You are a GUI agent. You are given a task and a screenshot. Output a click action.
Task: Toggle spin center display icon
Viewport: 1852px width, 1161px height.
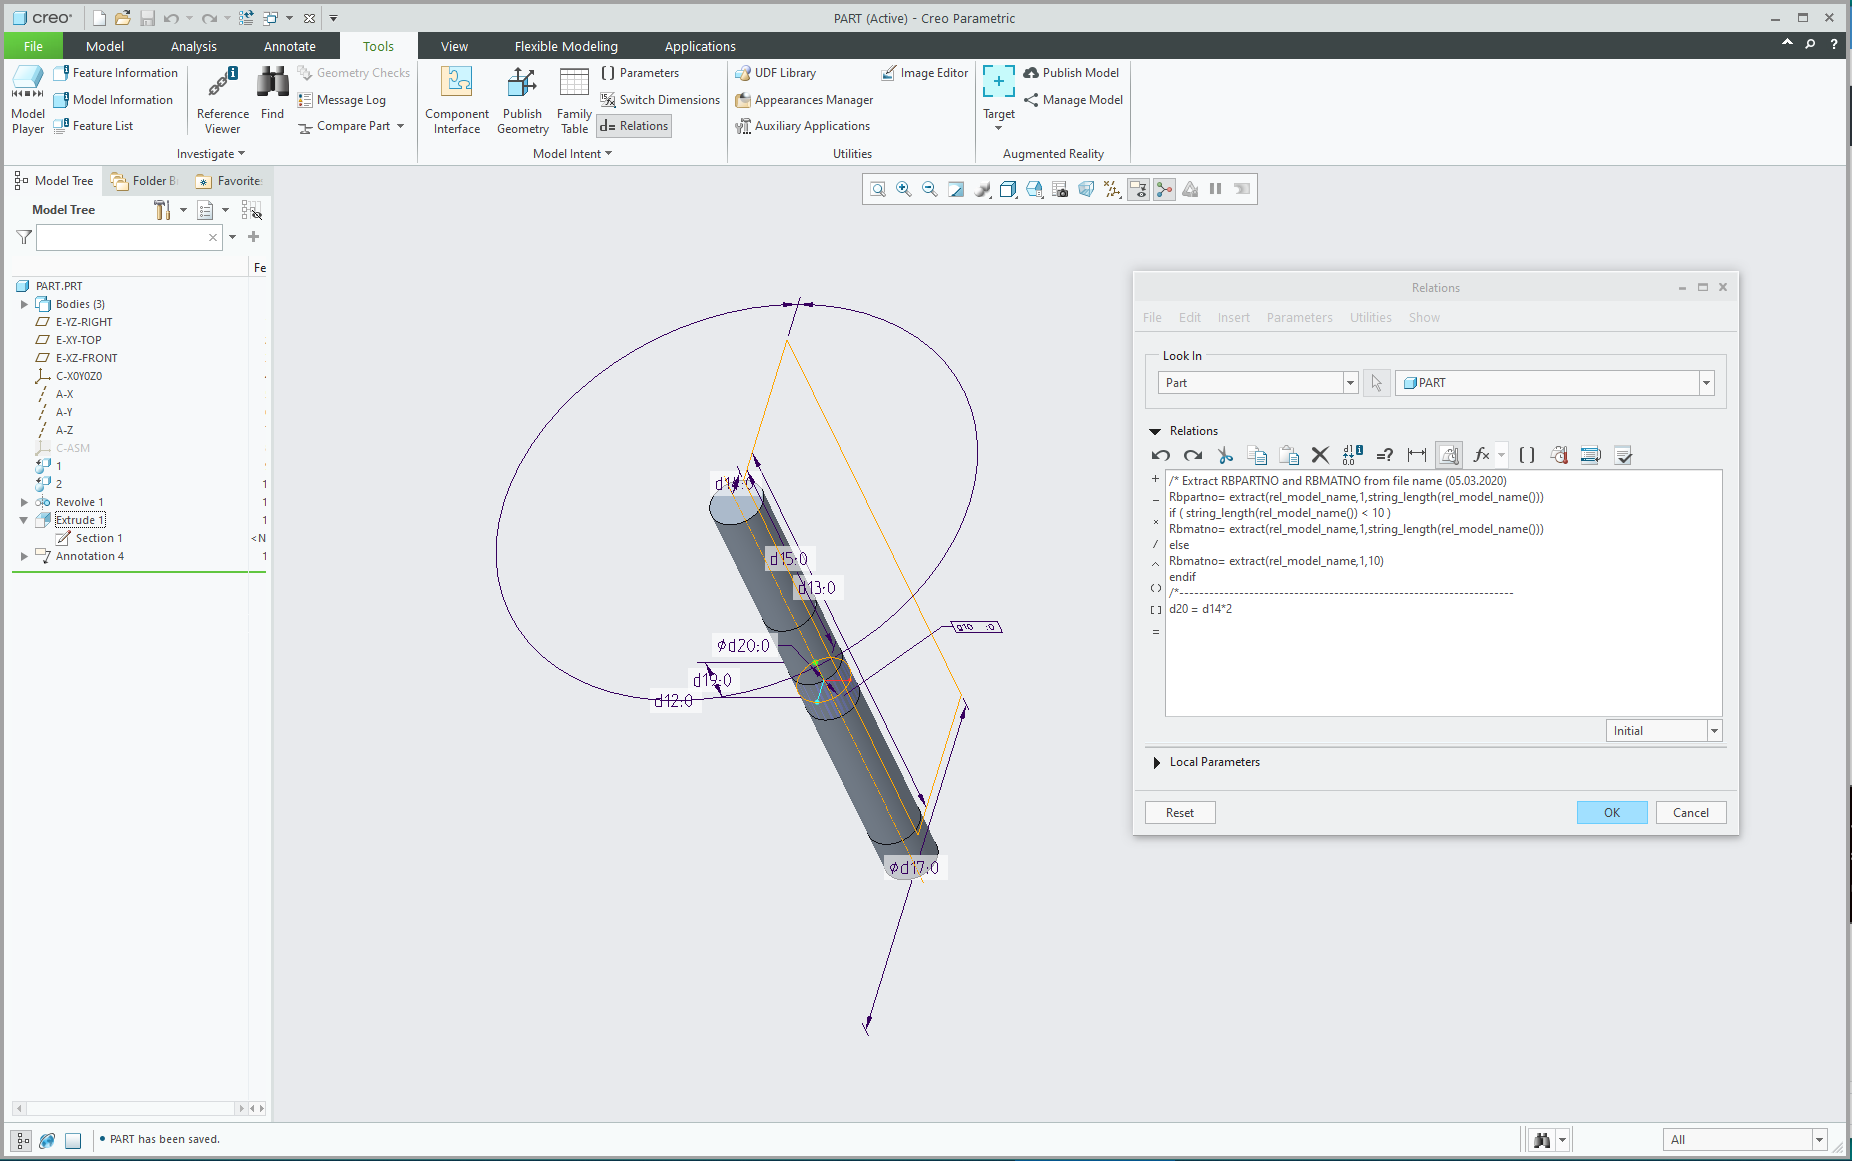[1164, 189]
